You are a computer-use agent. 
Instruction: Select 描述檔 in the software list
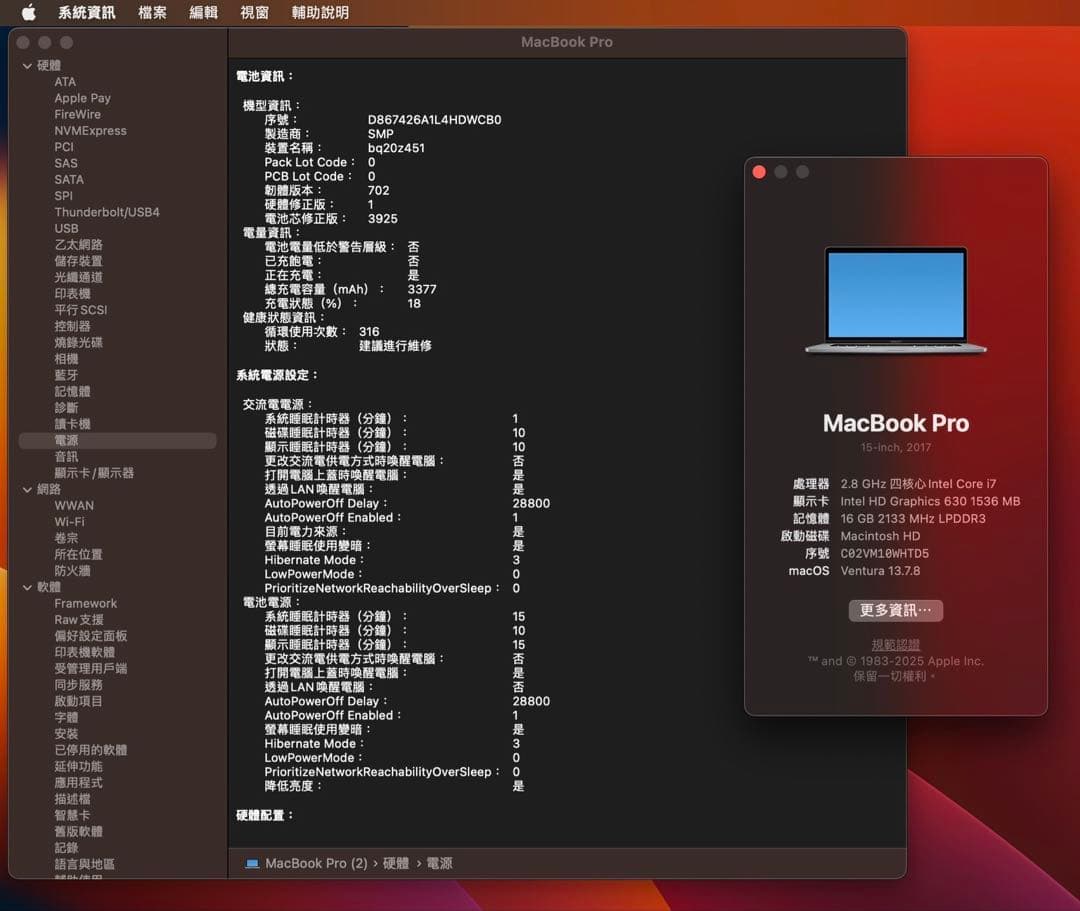(72, 799)
